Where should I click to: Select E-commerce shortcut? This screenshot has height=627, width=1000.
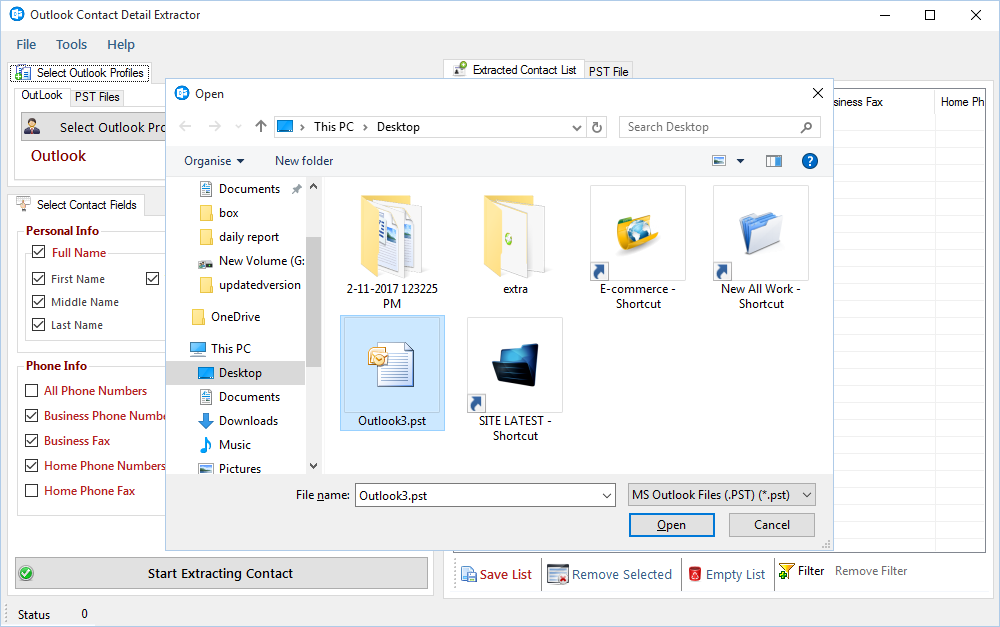[638, 249]
